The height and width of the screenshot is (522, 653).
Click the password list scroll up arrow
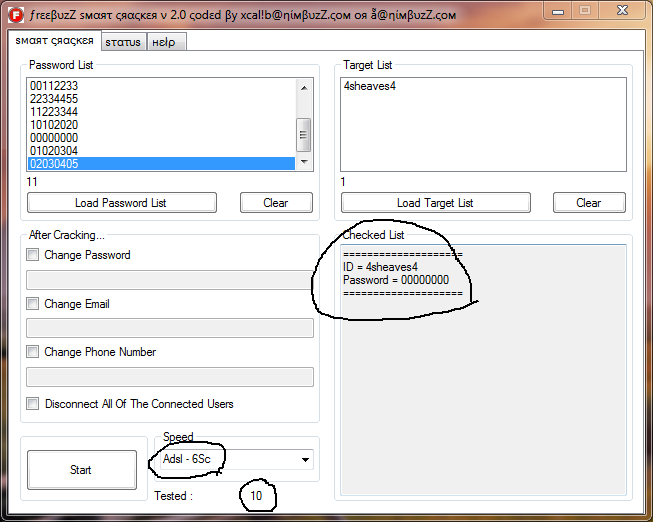[x=304, y=87]
